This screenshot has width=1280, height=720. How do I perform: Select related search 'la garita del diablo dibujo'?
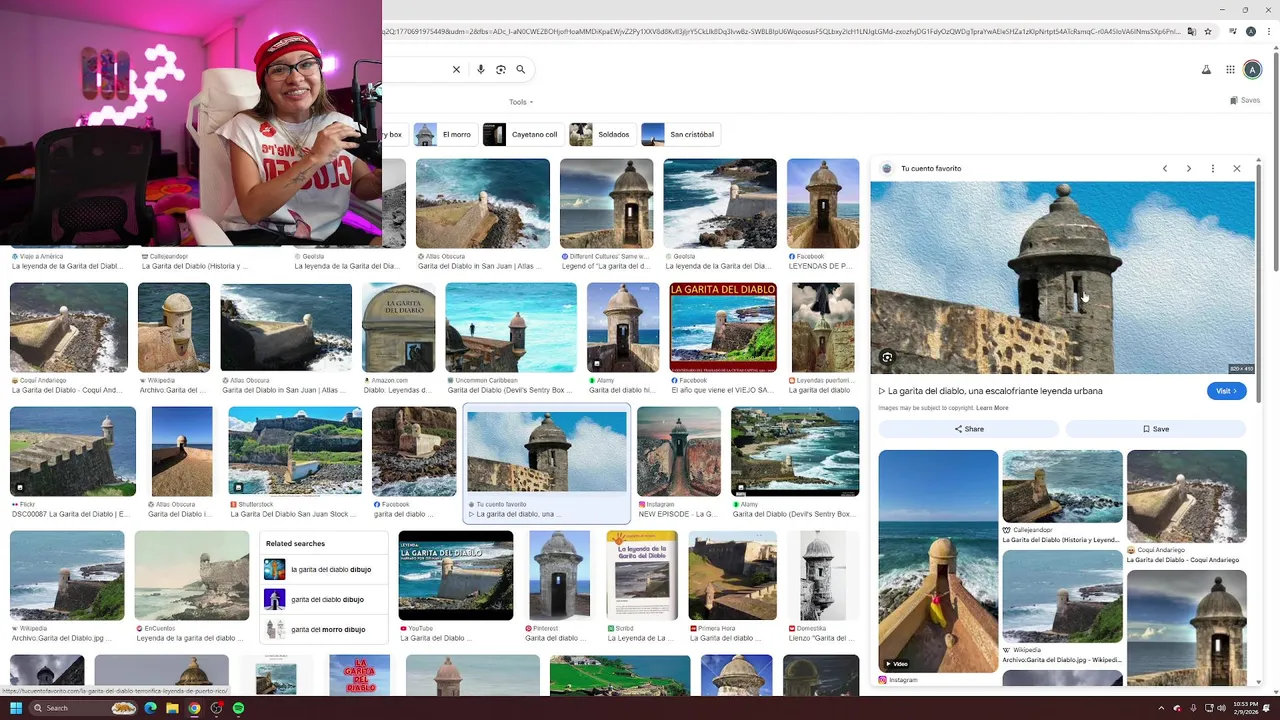(x=323, y=570)
